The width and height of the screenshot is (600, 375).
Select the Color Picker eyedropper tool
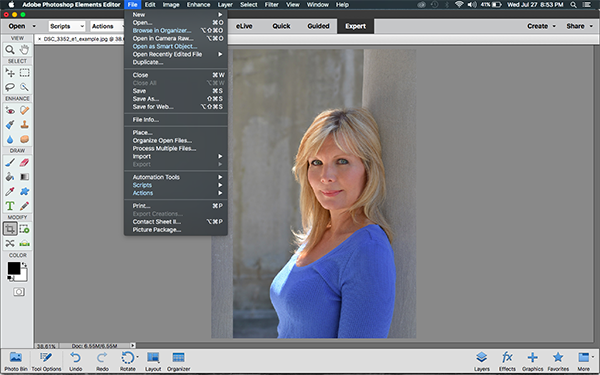pyautogui.click(x=10, y=191)
